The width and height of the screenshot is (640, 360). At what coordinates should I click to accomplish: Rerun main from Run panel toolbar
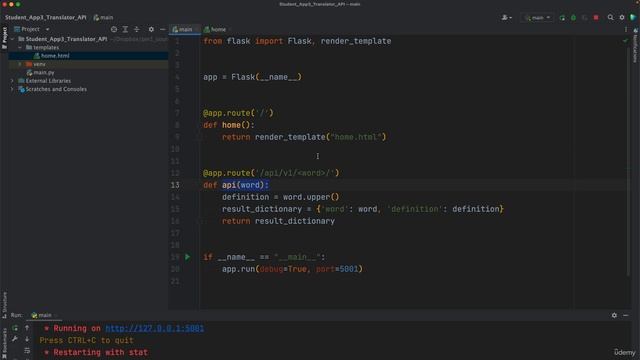click(x=15, y=328)
